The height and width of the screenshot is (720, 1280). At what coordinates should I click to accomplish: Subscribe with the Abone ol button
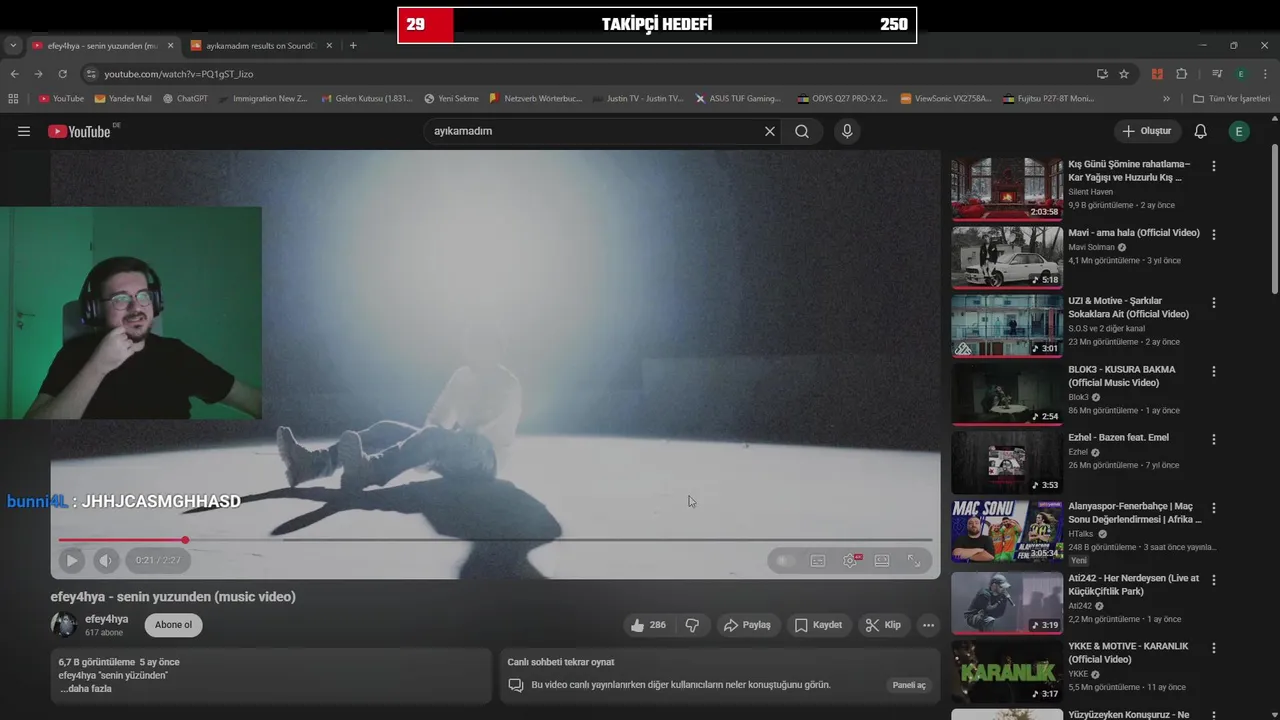tap(173, 625)
